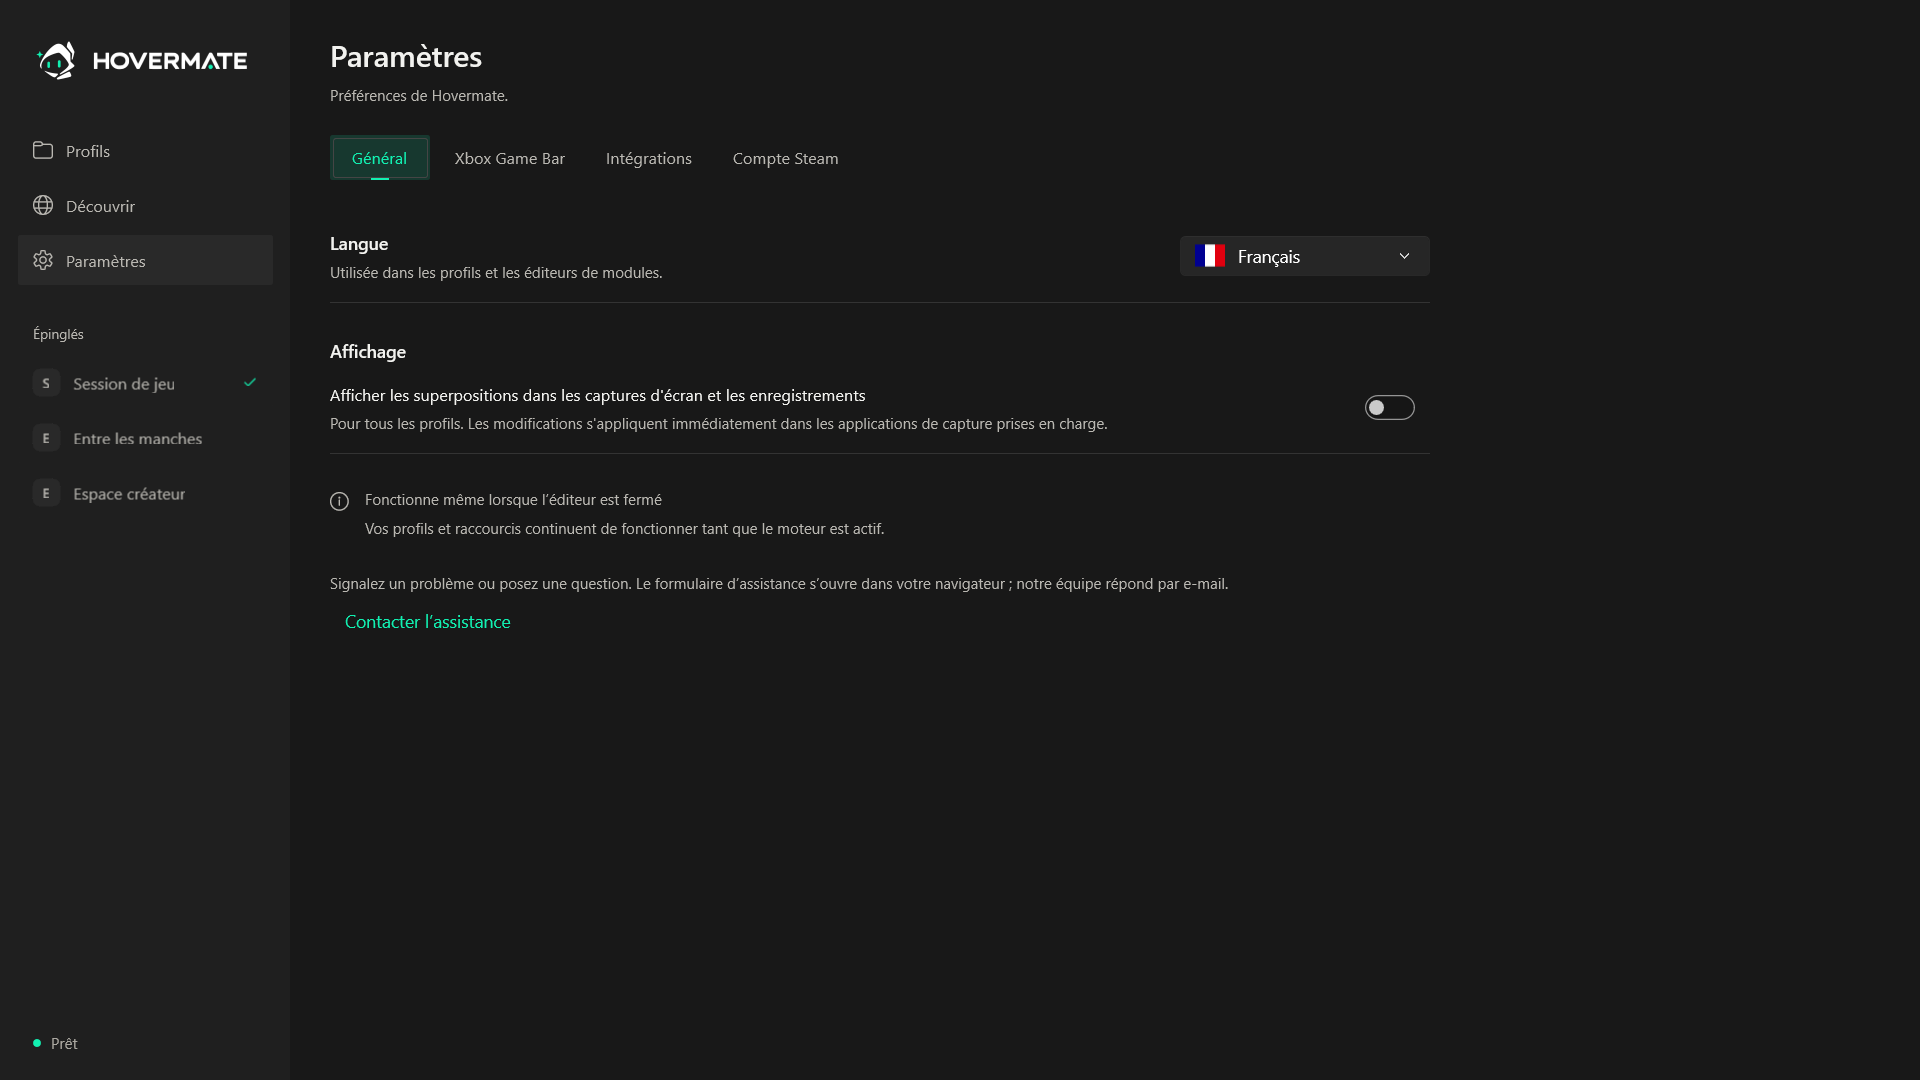Click 'Fonctionne même lorsque l'éditeur est fermé' text
1920x1080 pixels.
[x=513, y=499]
